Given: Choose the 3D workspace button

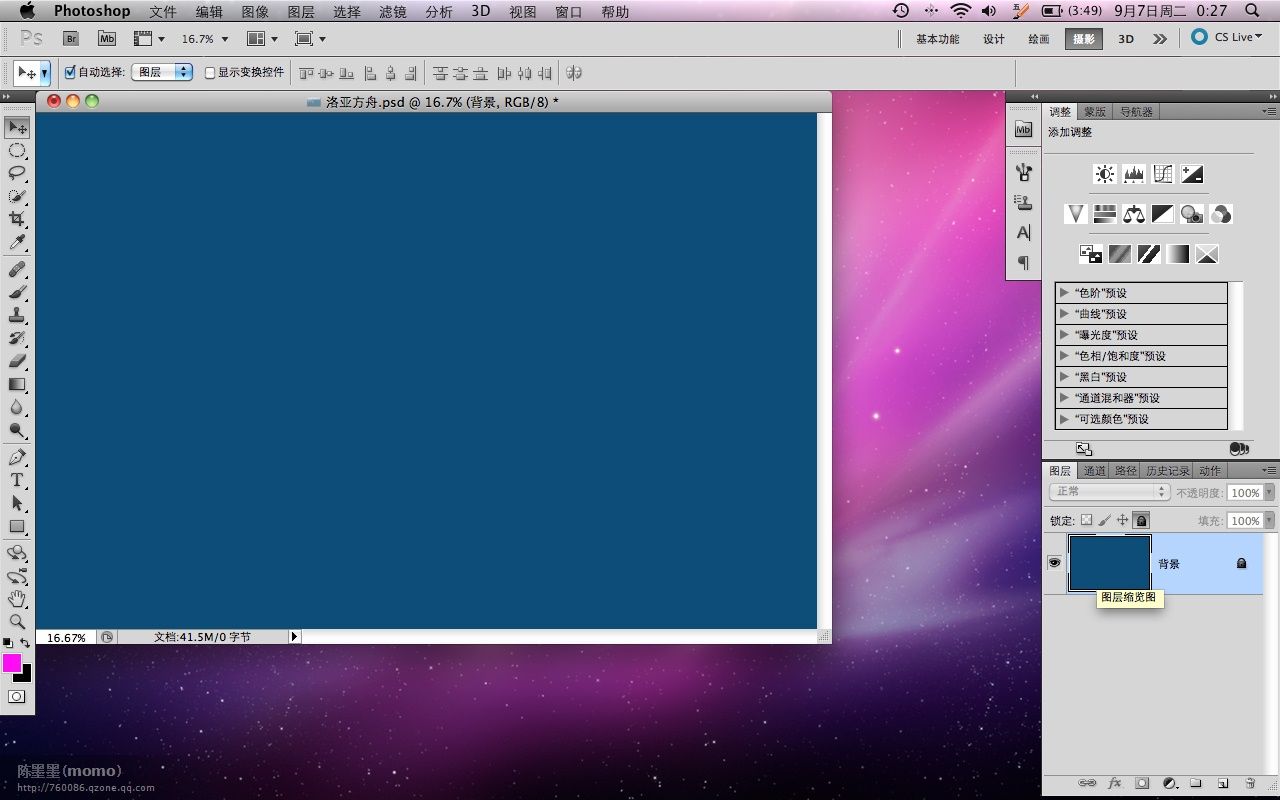Looking at the screenshot, I should pos(1126,39).
